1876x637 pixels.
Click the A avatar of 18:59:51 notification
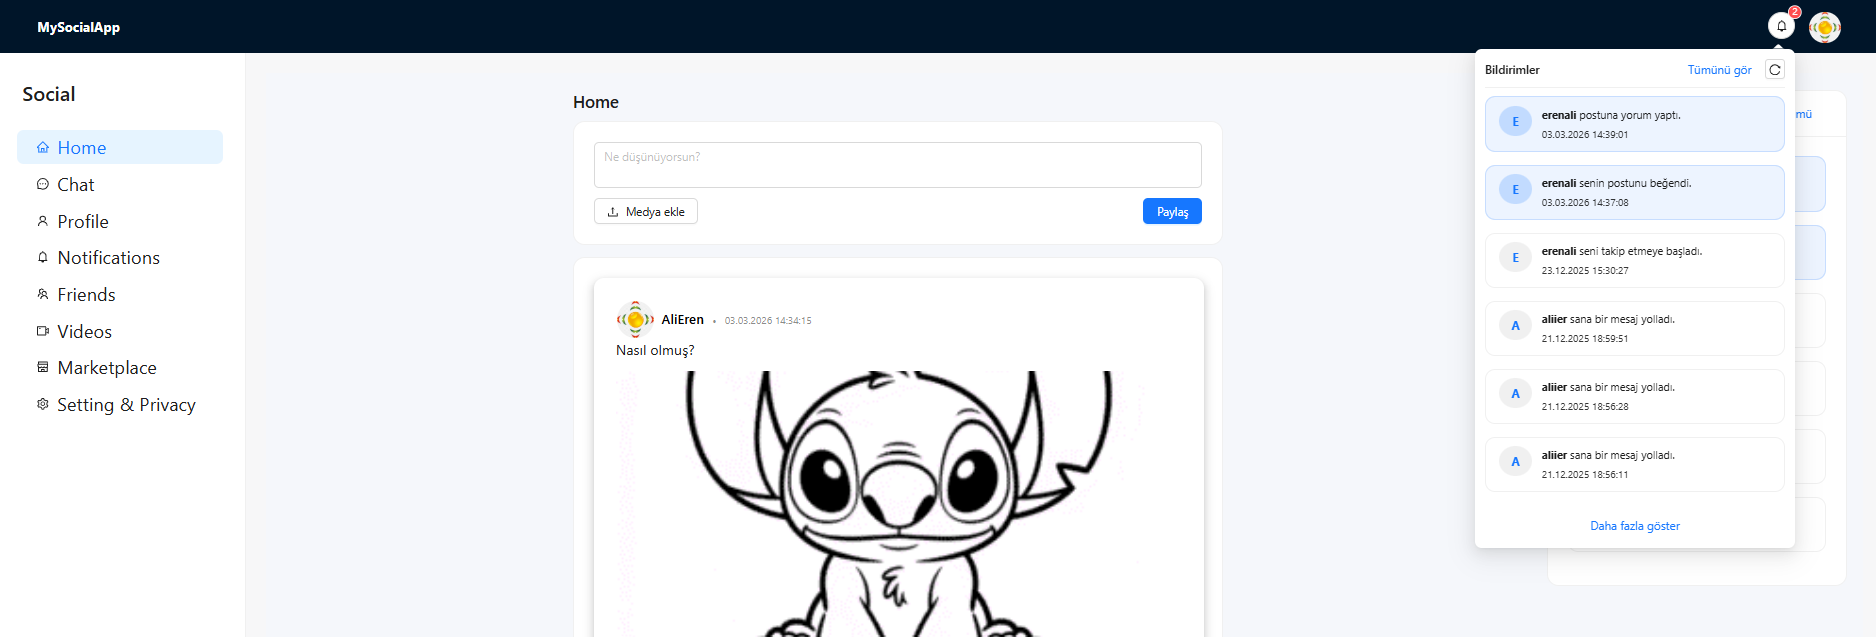[1515, 326]
